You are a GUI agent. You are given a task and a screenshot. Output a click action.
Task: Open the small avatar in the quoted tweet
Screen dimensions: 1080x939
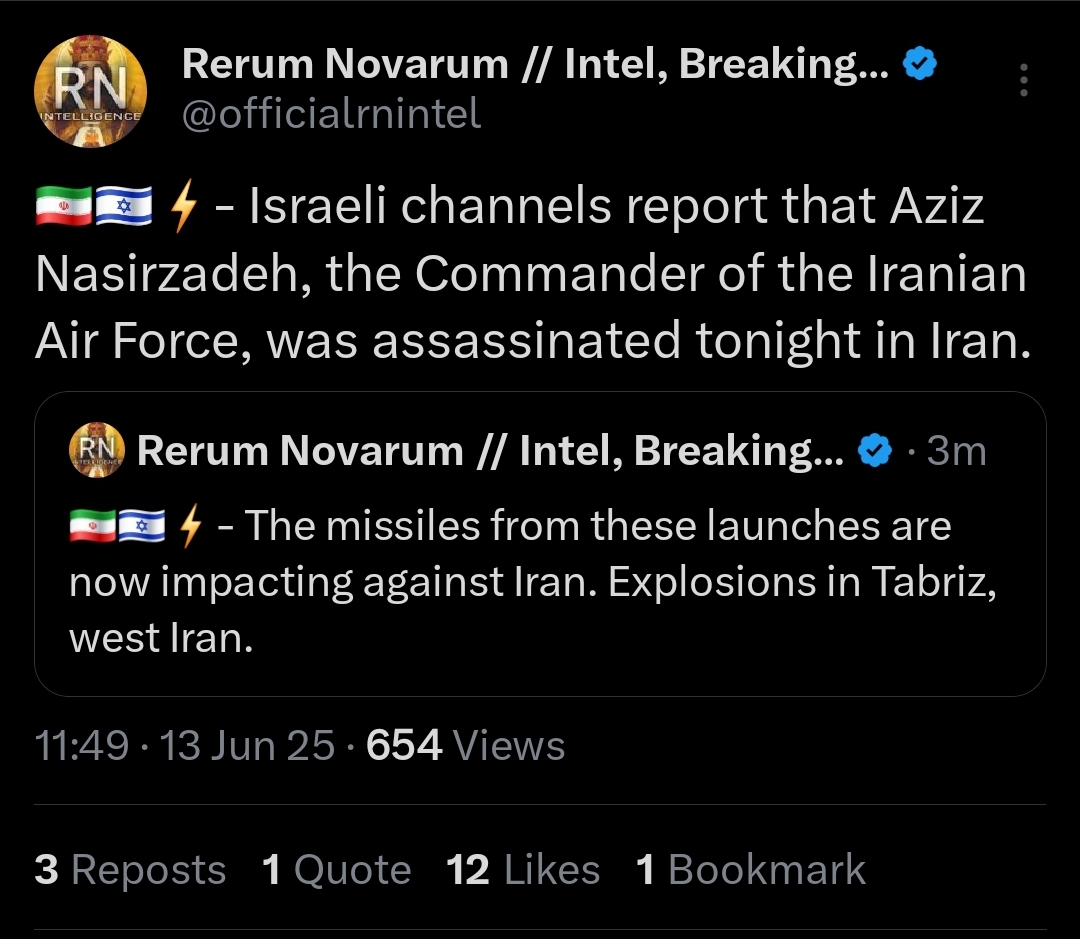click(96, 450)
